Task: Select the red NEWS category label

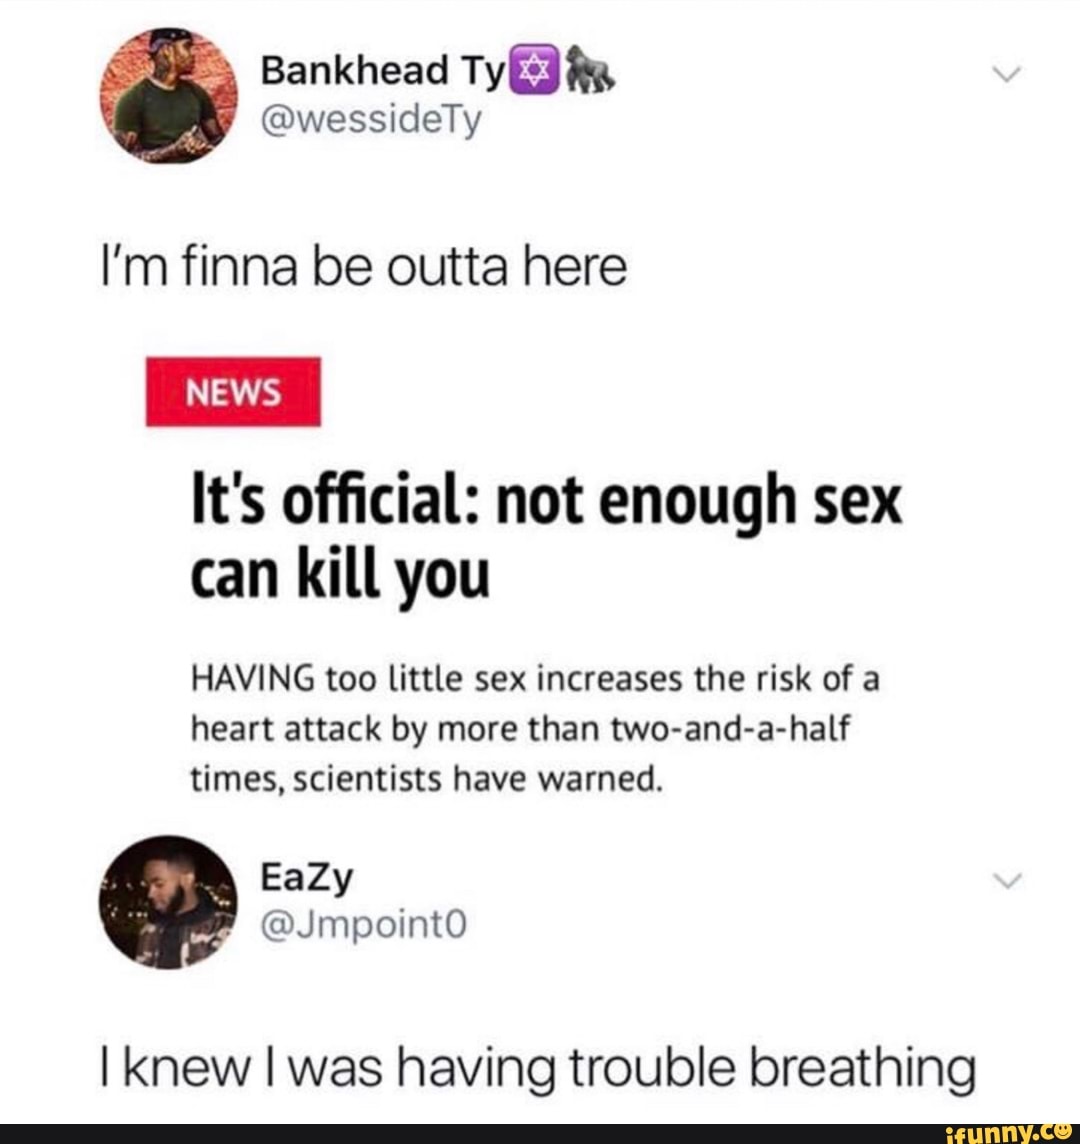Action: 234,392
